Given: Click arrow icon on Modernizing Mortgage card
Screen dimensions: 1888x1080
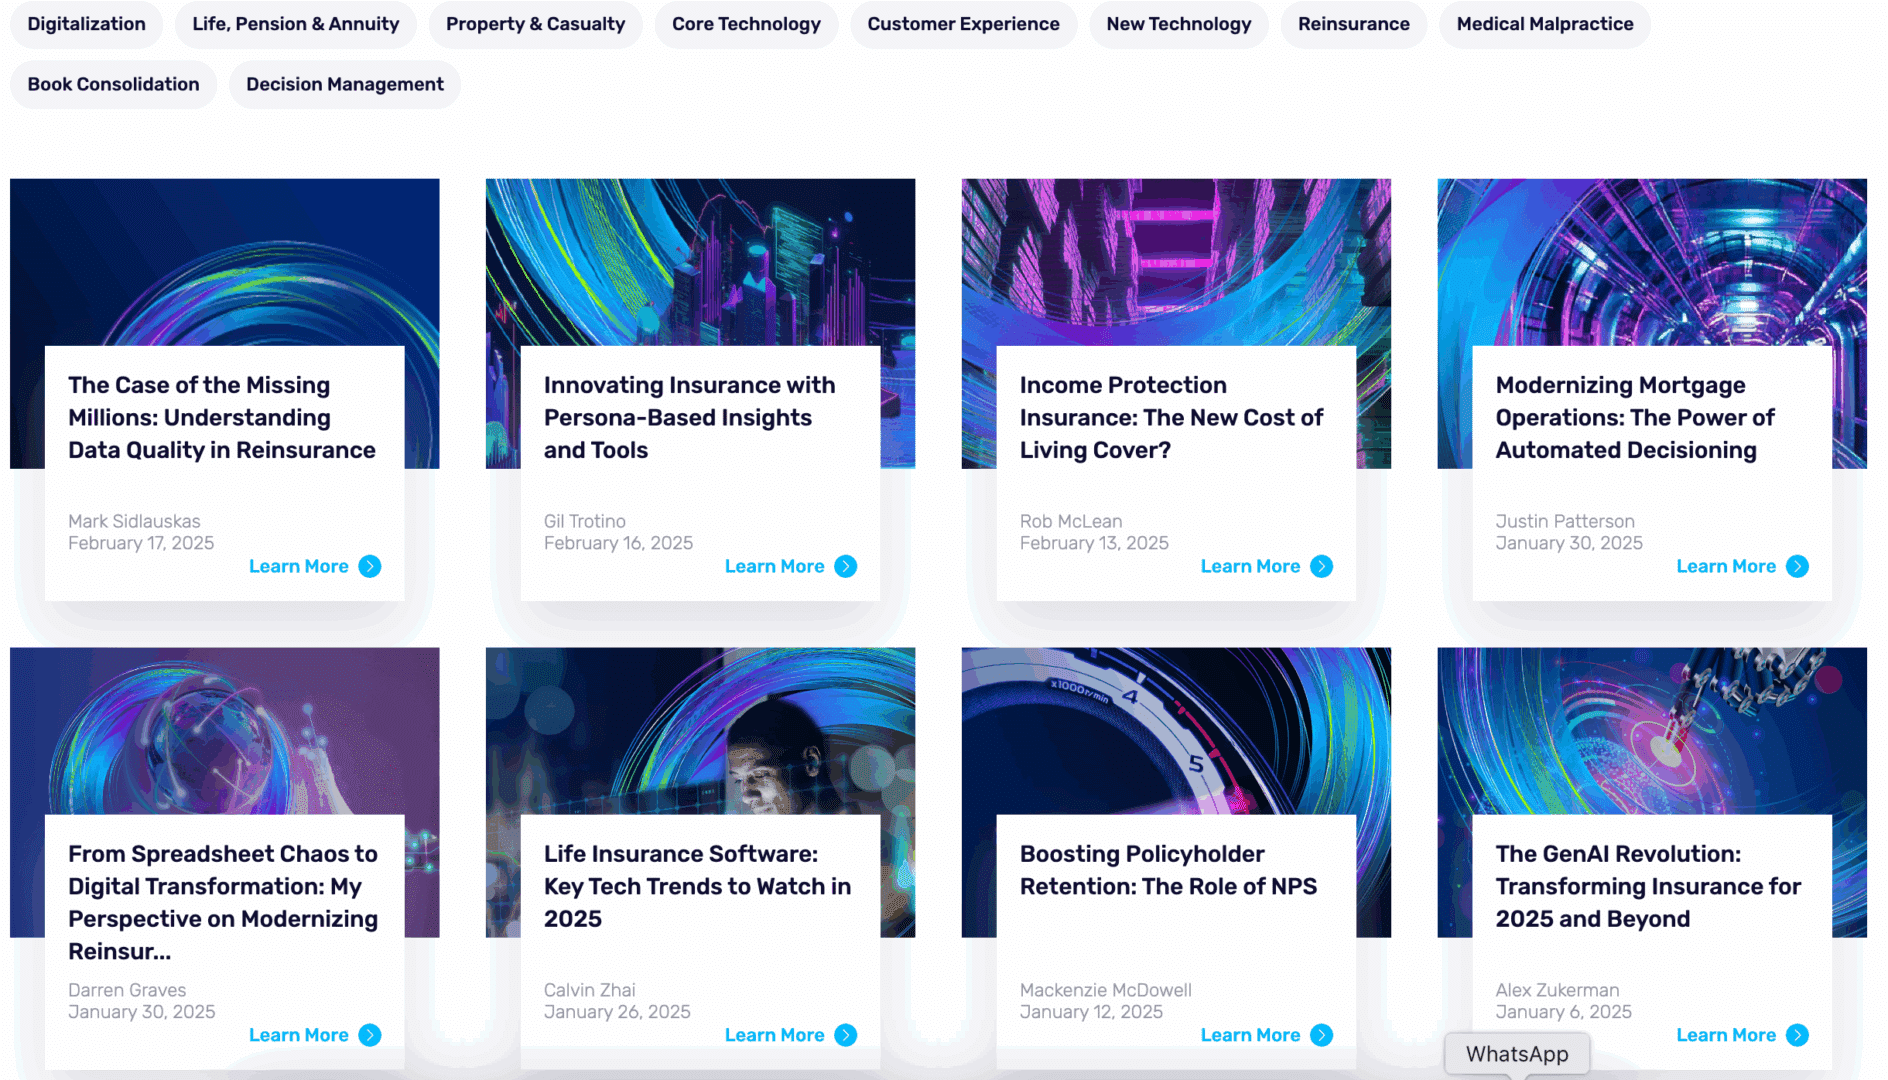Looking at the screenshot, I should (x=1798, y=566).
